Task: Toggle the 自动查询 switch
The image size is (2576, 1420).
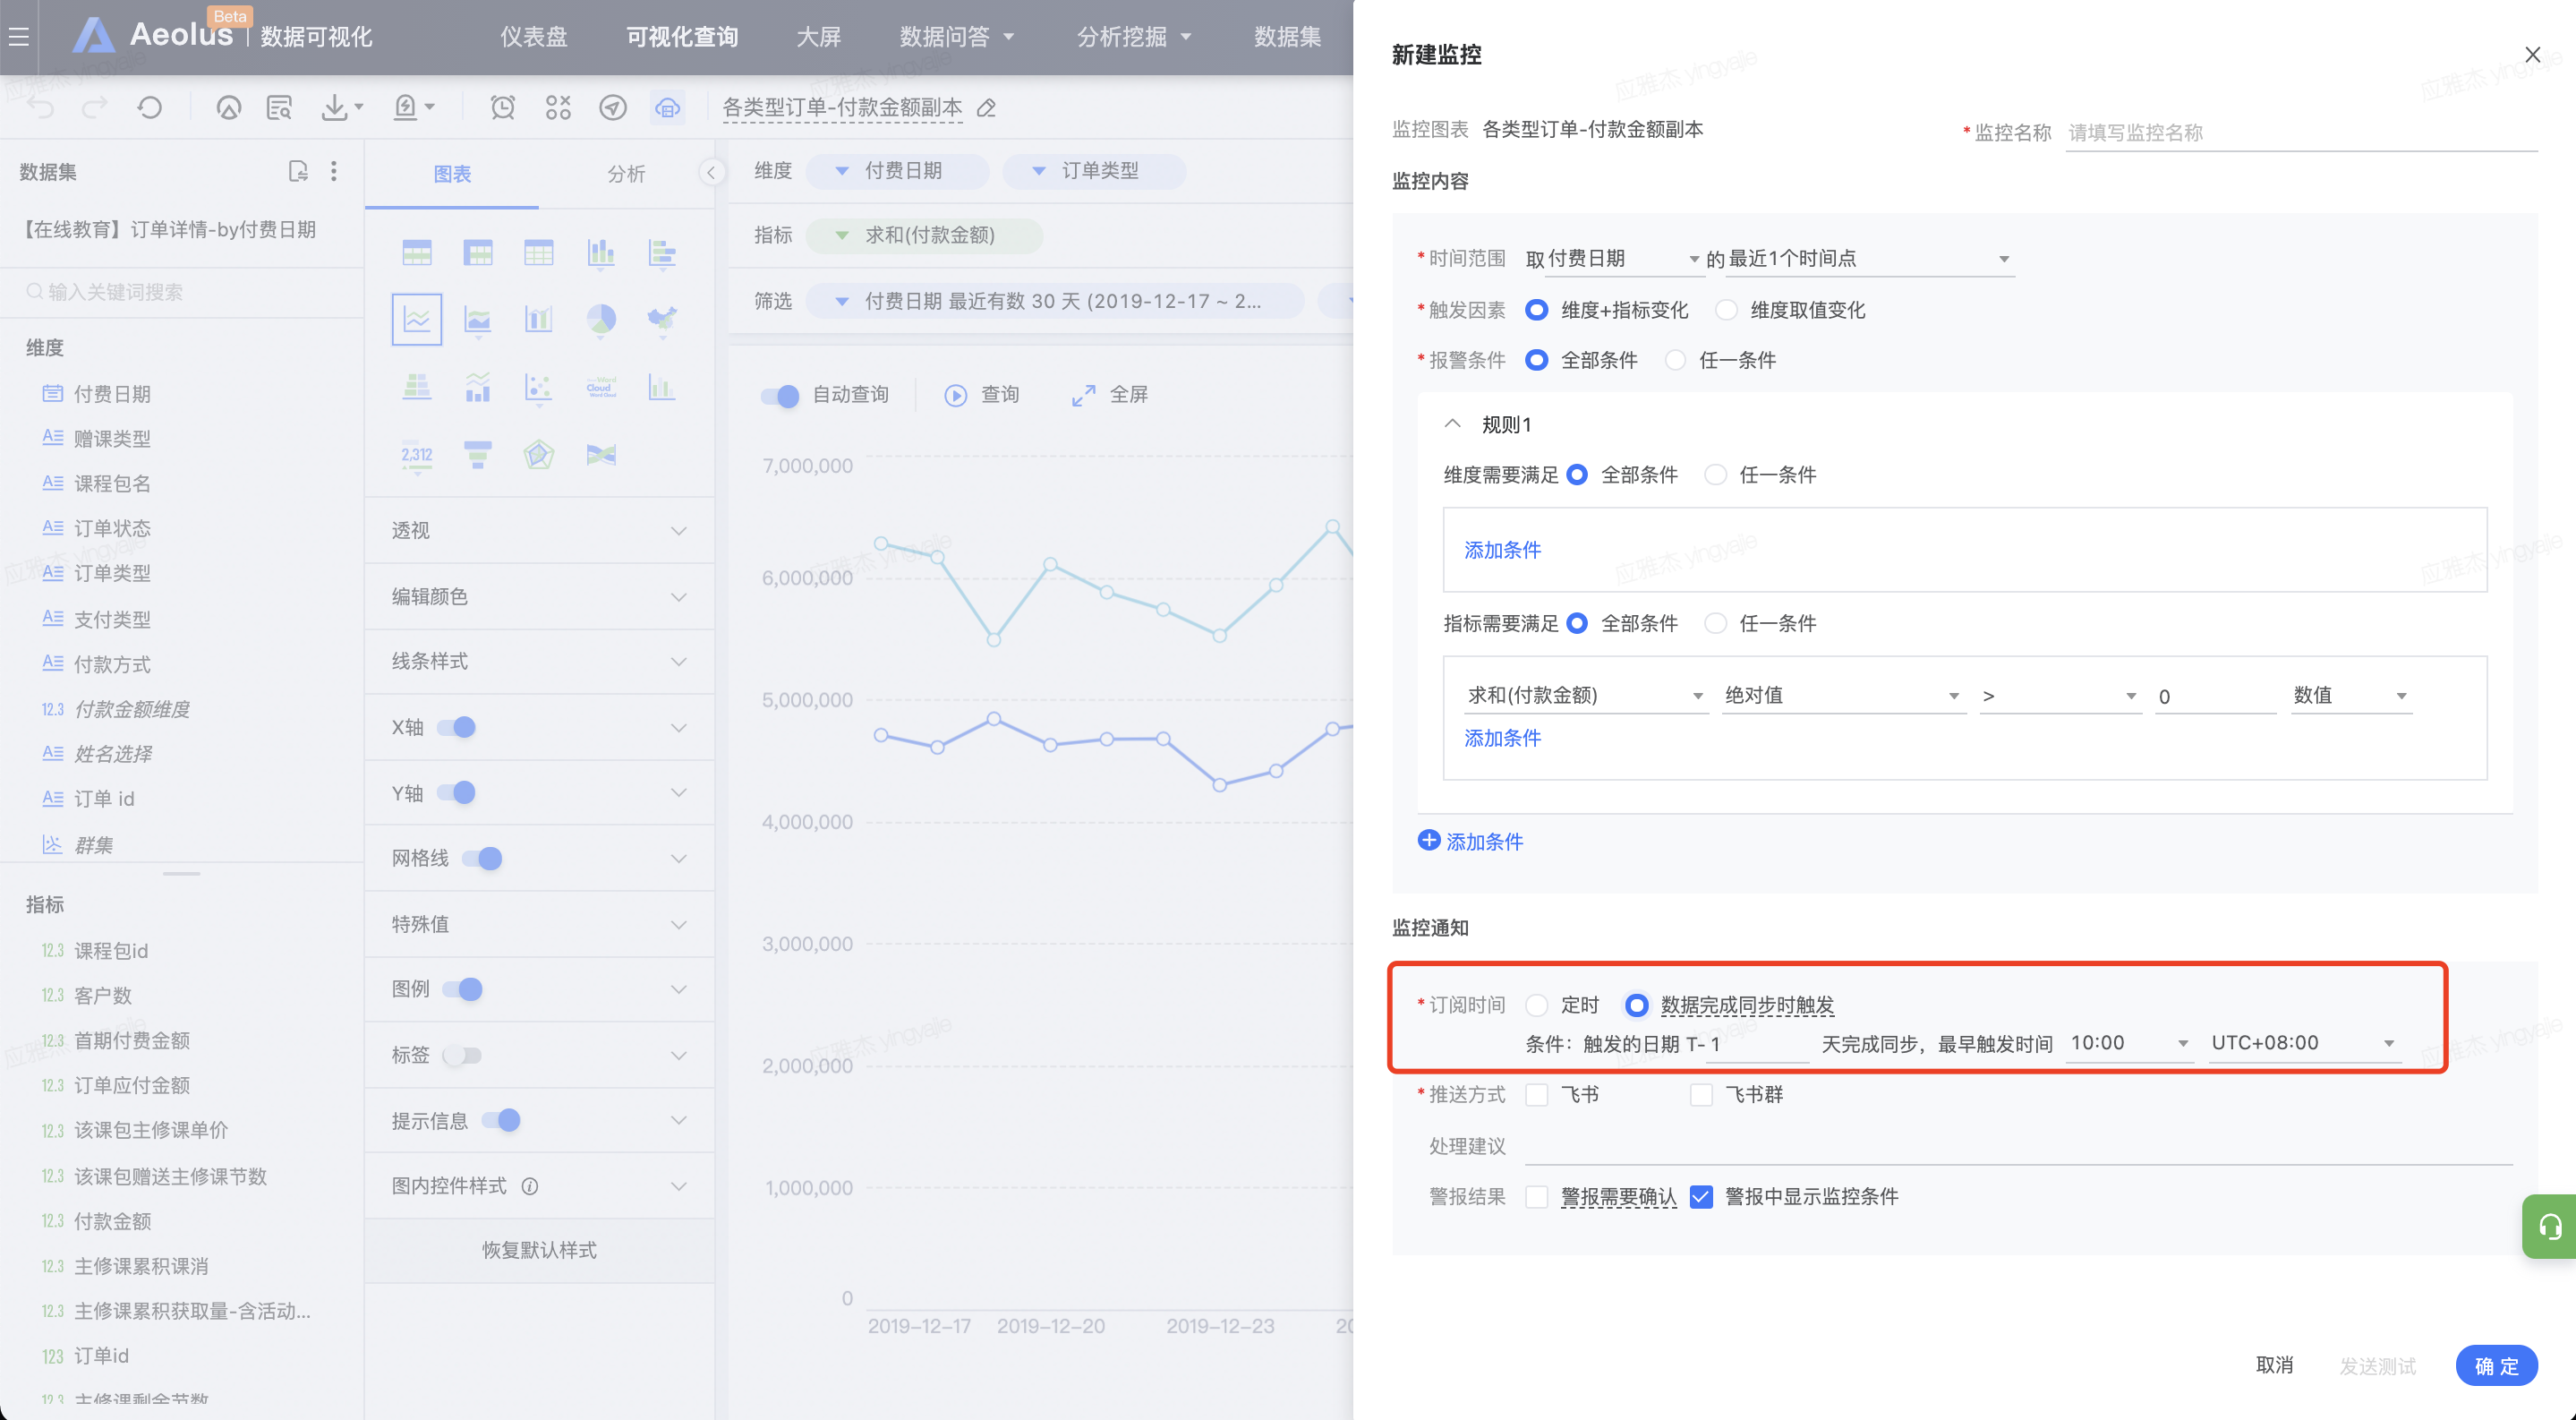Action: pos(780,396)
